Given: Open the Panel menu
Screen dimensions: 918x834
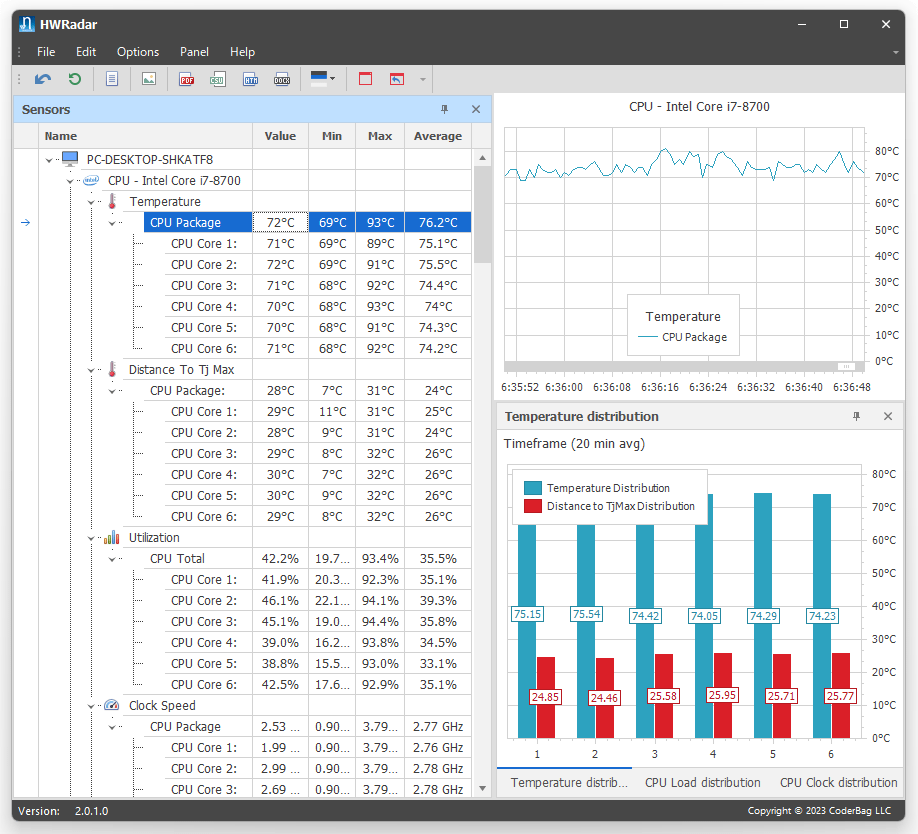Looking at the screenshot, I should [194, 52].
